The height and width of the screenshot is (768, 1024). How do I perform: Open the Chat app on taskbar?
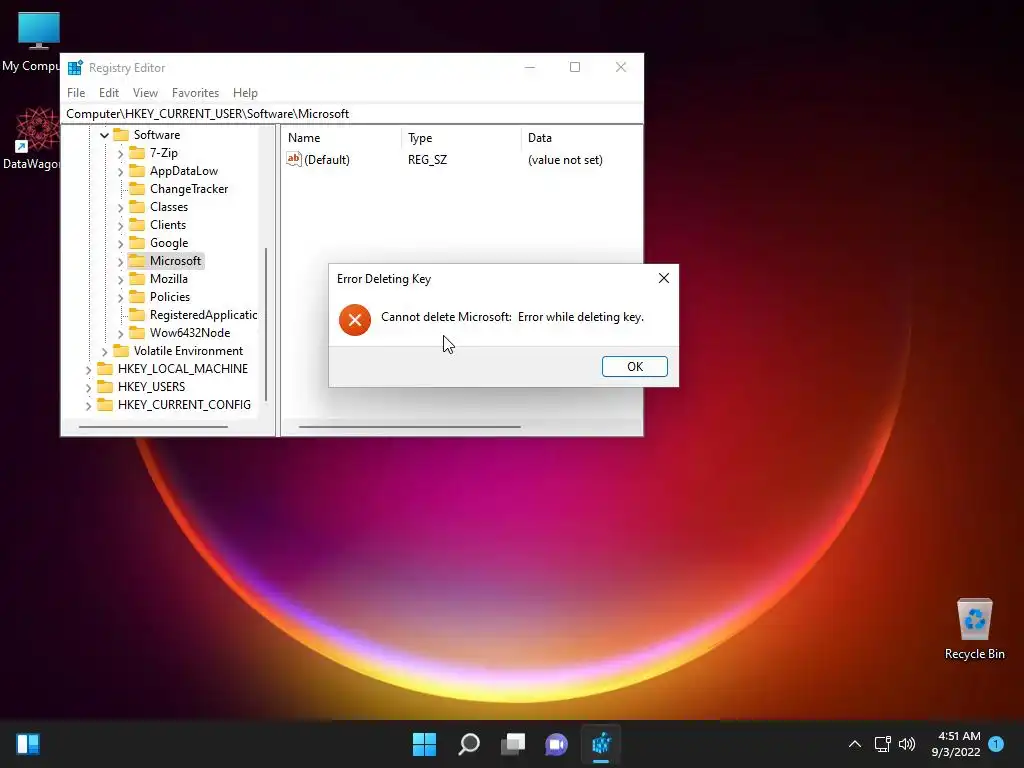[x=556, y=744]
